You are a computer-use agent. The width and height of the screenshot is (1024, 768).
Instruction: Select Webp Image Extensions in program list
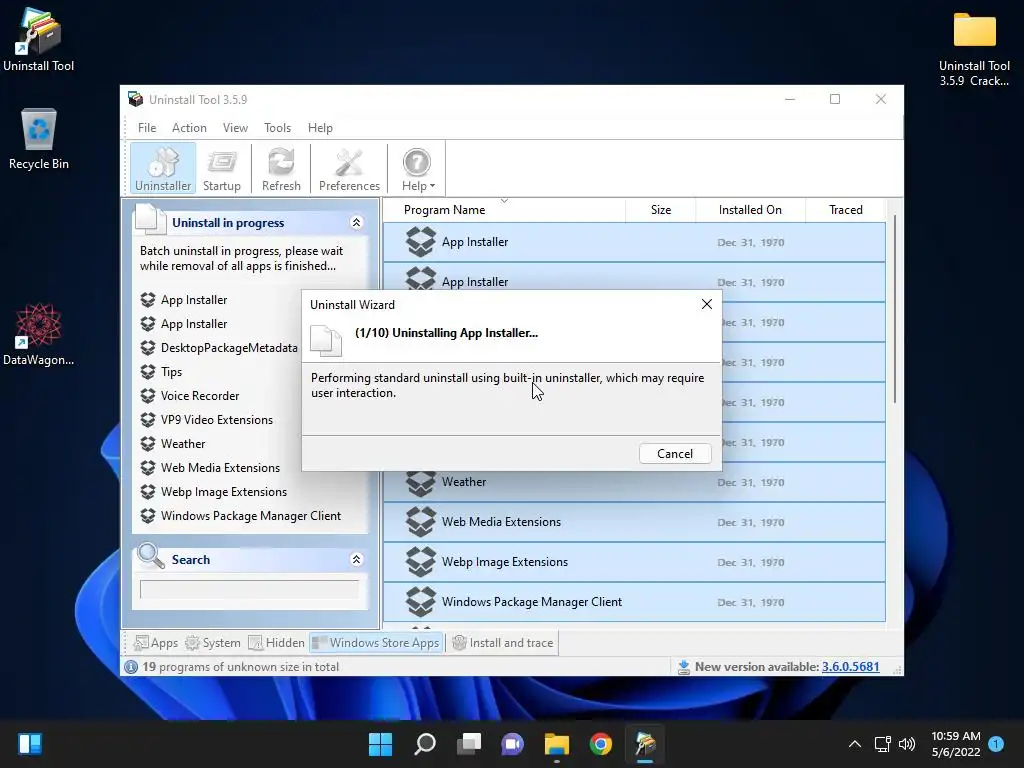(634, 562)
